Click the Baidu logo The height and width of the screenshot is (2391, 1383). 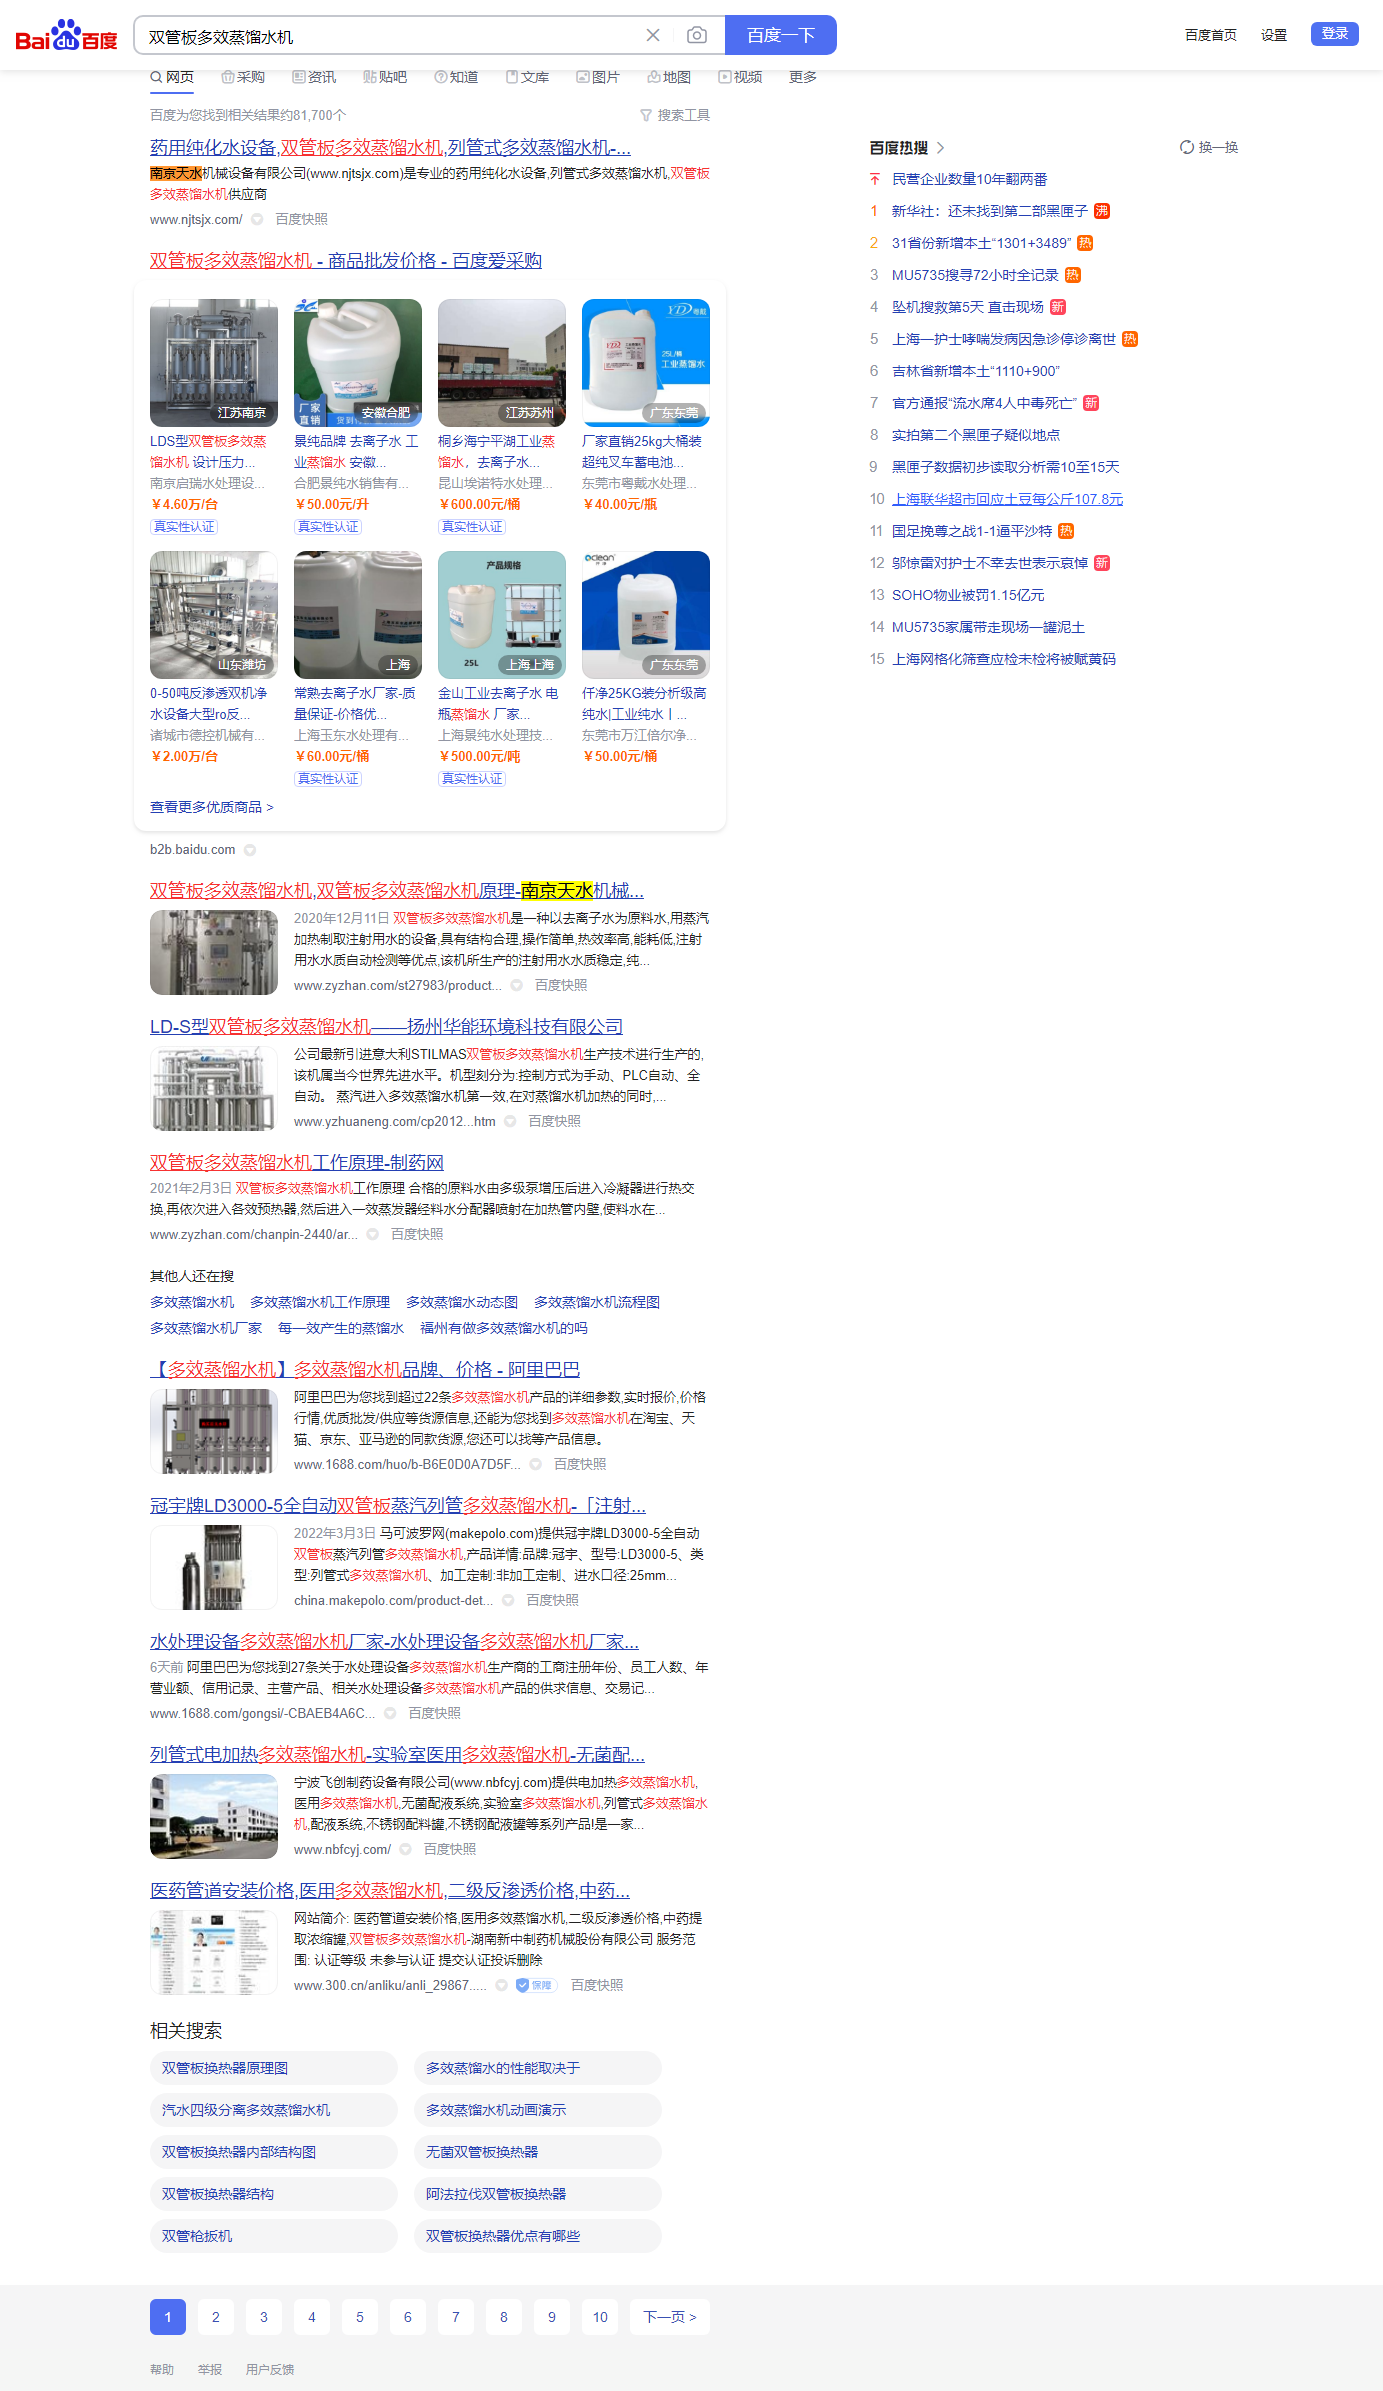coord(66,36)
